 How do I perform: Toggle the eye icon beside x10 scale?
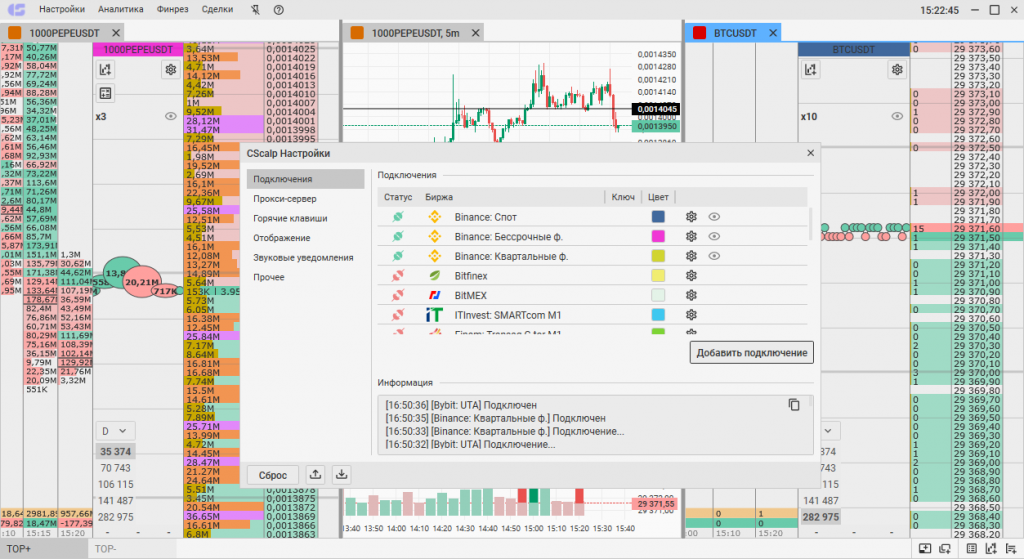(897, 116)
